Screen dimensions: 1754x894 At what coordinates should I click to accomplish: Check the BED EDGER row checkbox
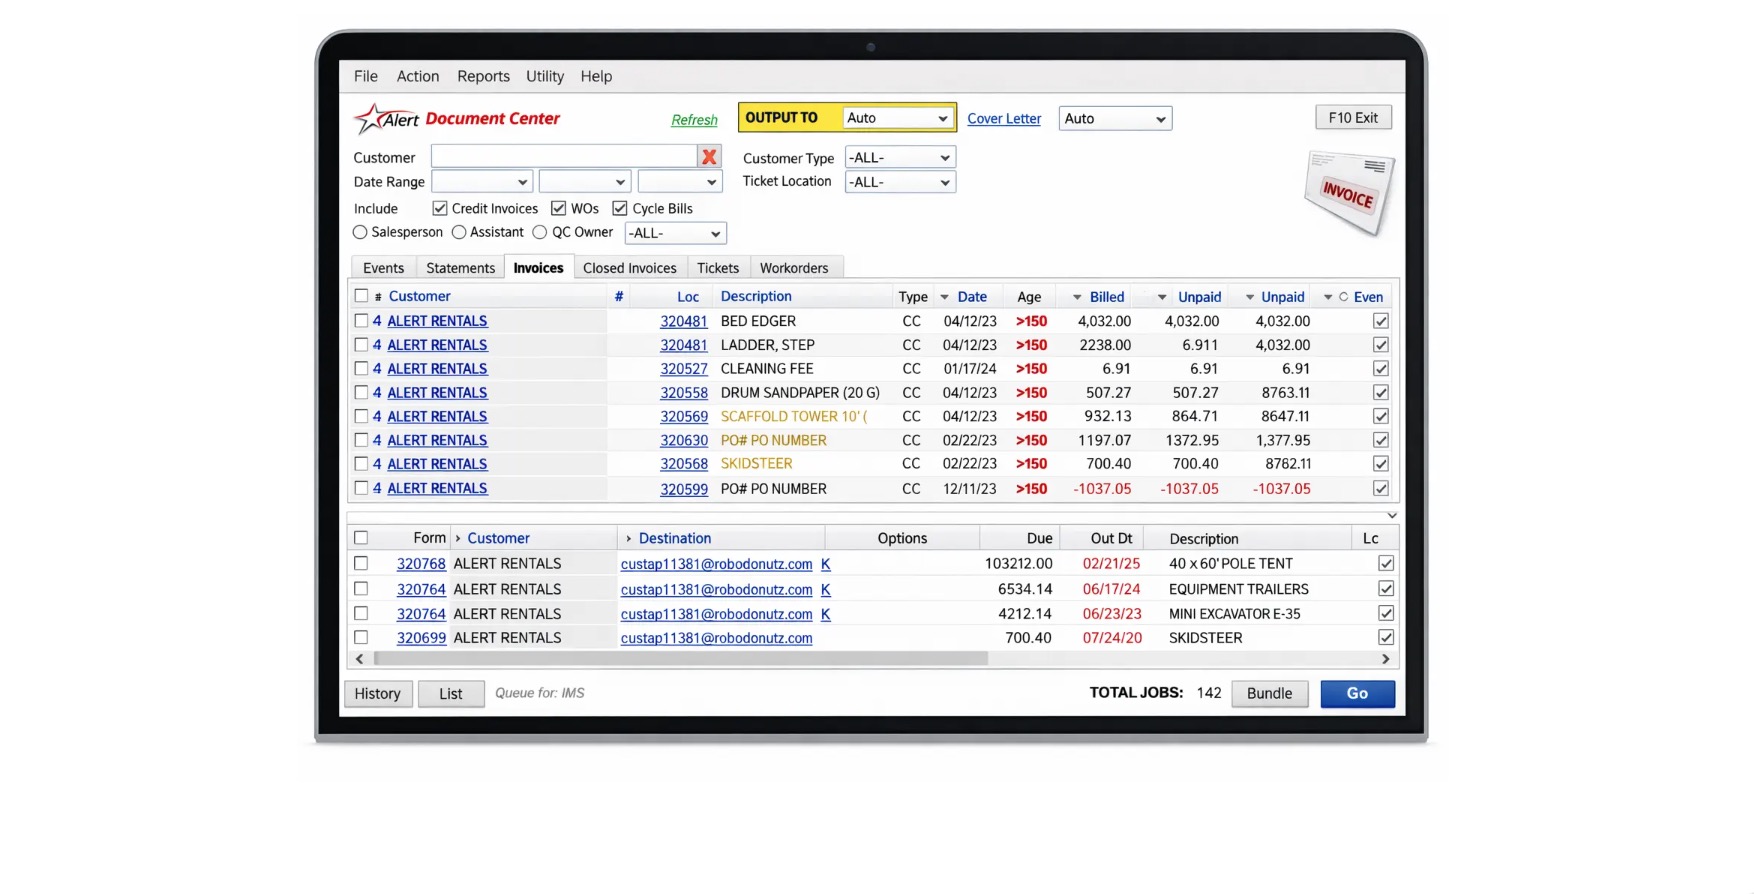361,321
